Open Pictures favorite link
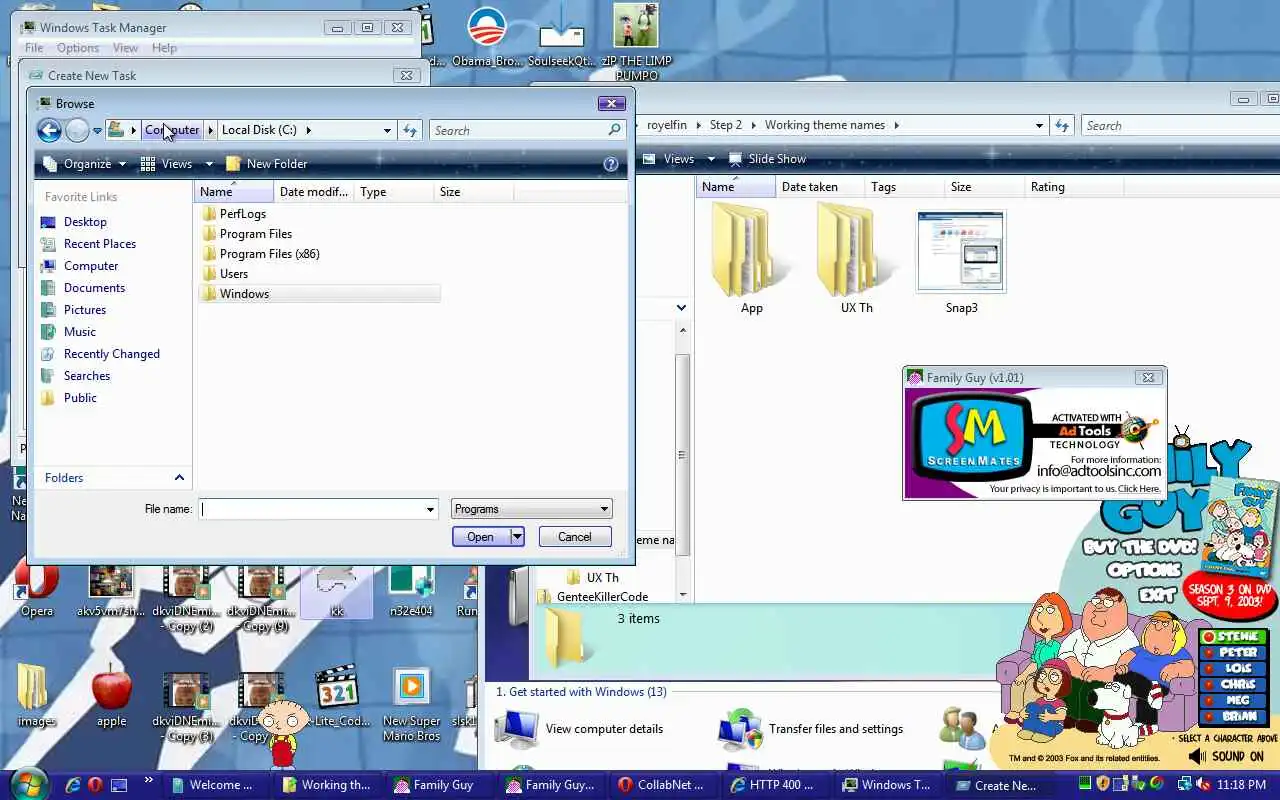Viewport: 1280px width, 800px height. coord(85,310)
